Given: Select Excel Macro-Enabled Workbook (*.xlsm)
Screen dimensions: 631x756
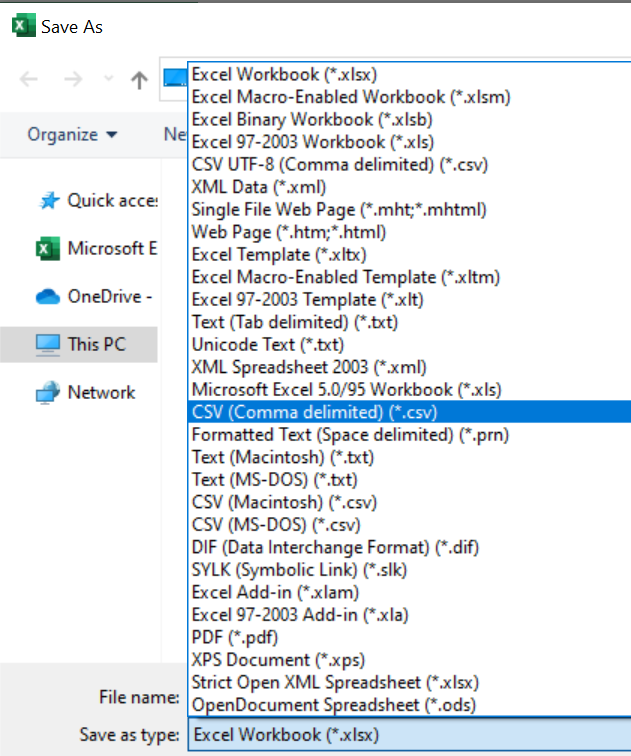Looking at the screenshot, I should tap(318, 97).
